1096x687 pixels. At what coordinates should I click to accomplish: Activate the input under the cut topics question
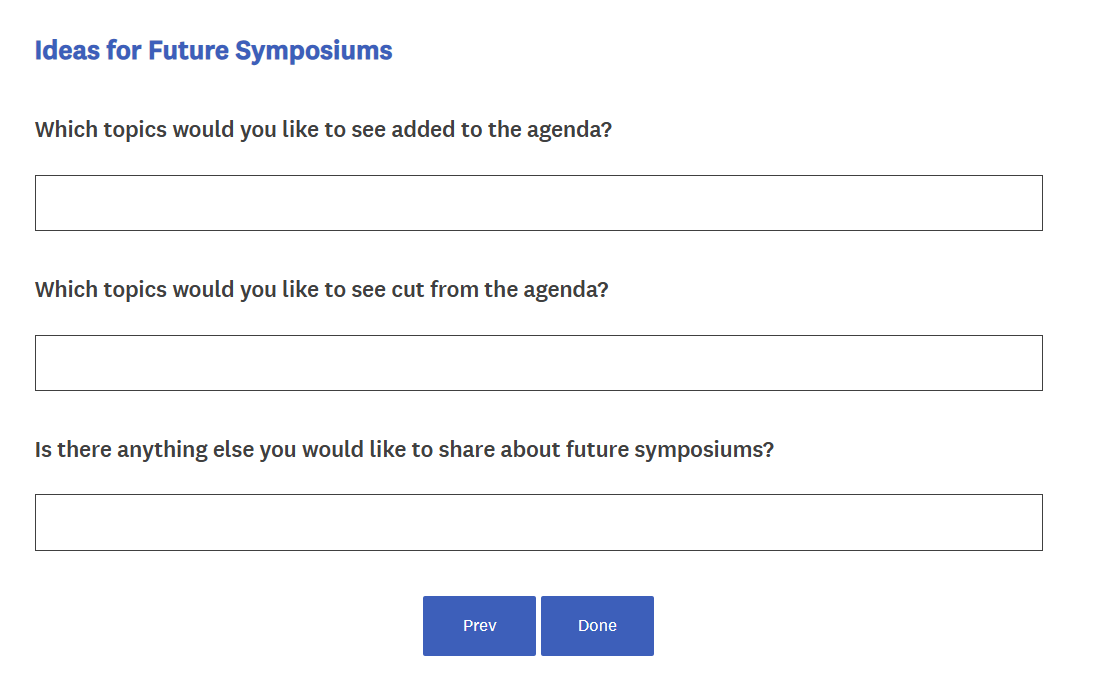[x=538, y=363]
